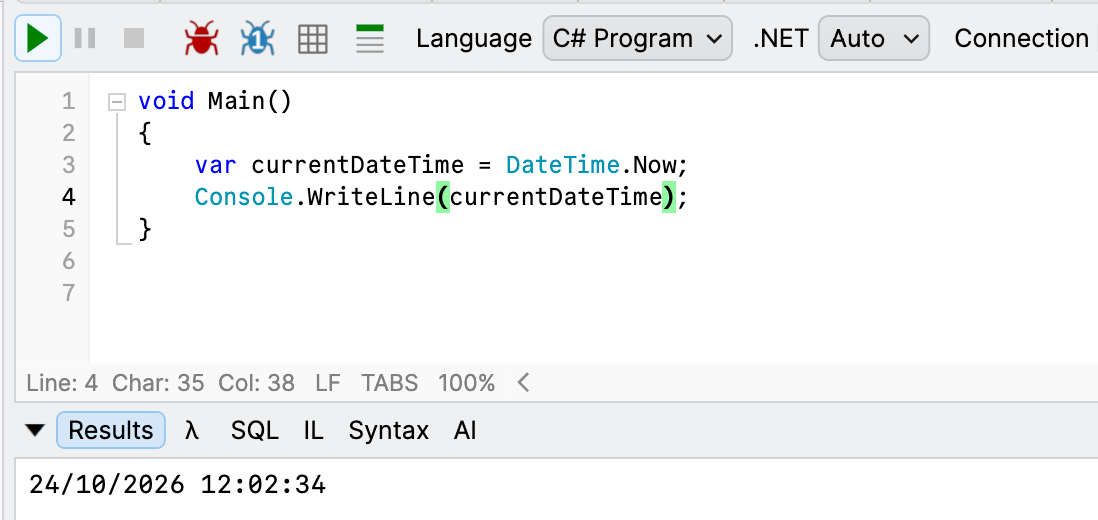The height and width of the screenshot is (520, 1098).
Task: Switch to the SQL tab
Action: (x=254, y=430)
